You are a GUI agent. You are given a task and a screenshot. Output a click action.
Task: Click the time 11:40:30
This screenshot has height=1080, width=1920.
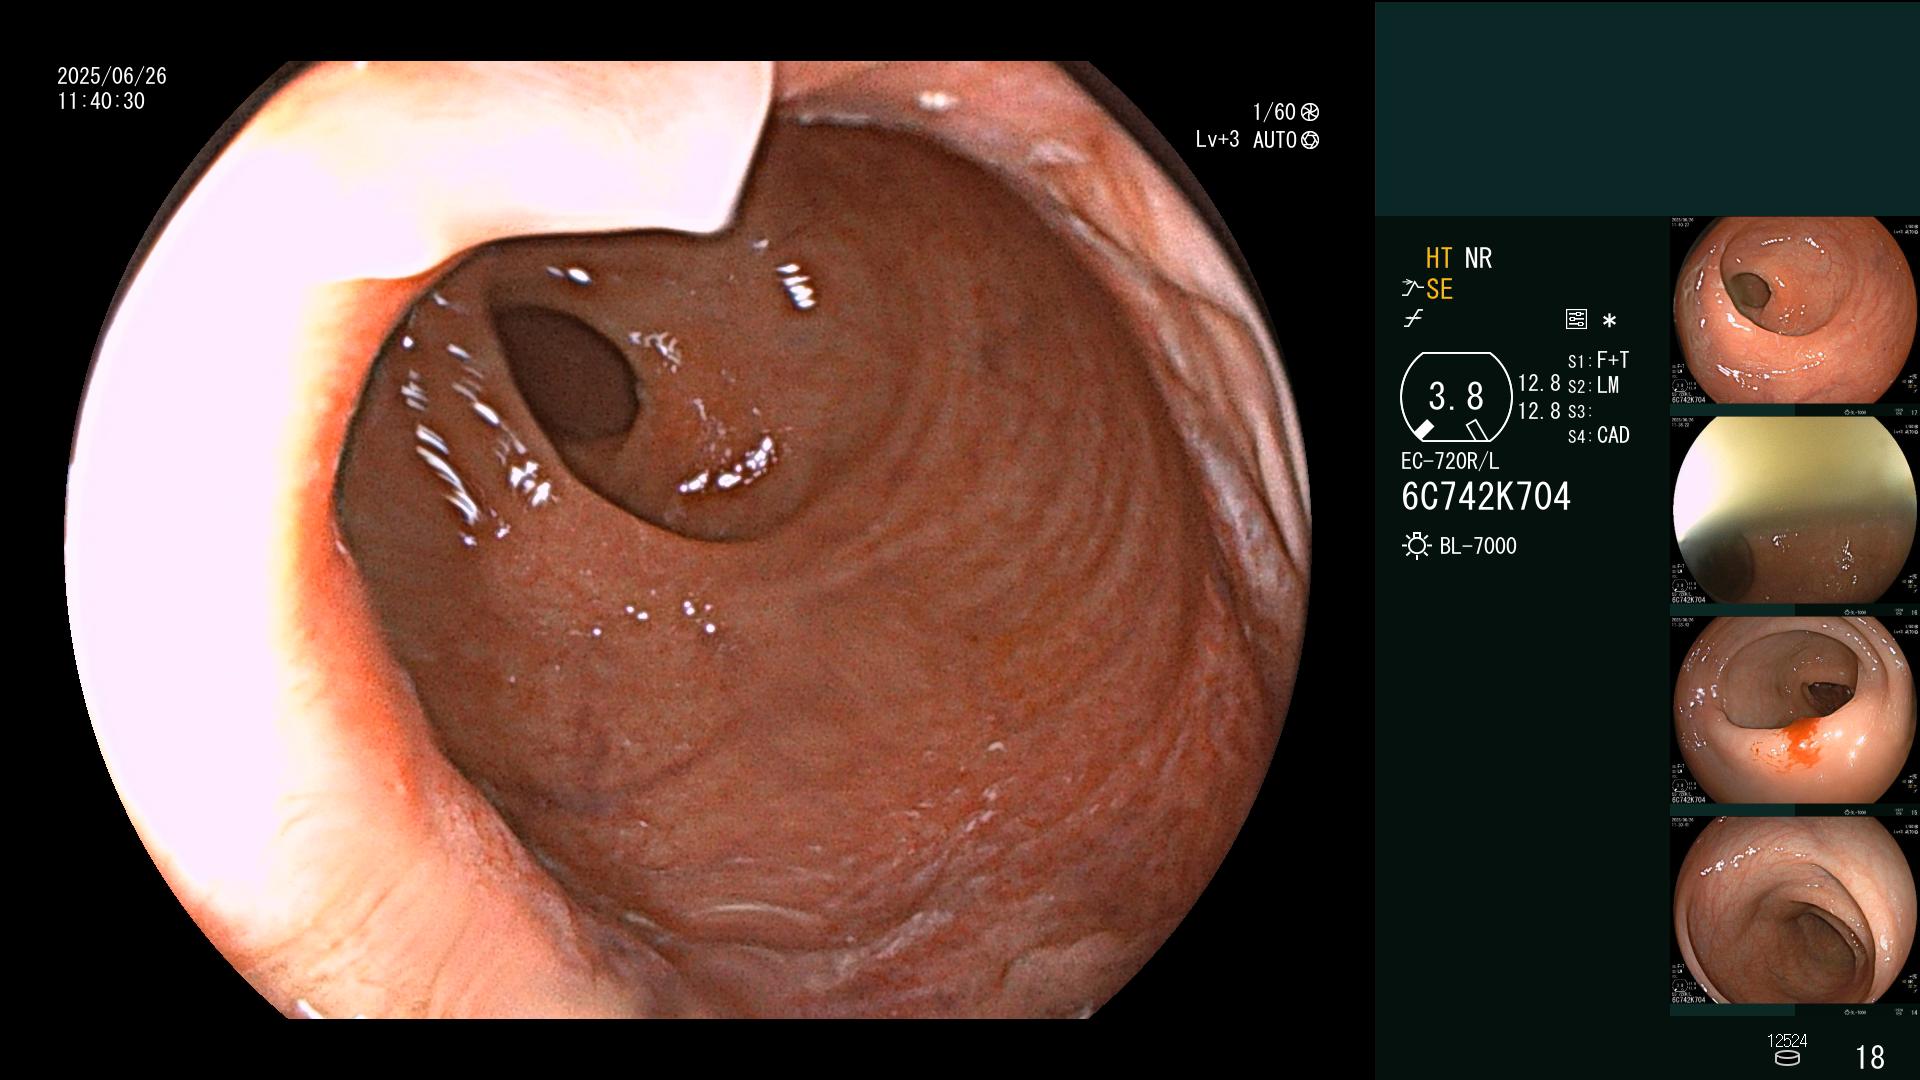coord(101,102)
